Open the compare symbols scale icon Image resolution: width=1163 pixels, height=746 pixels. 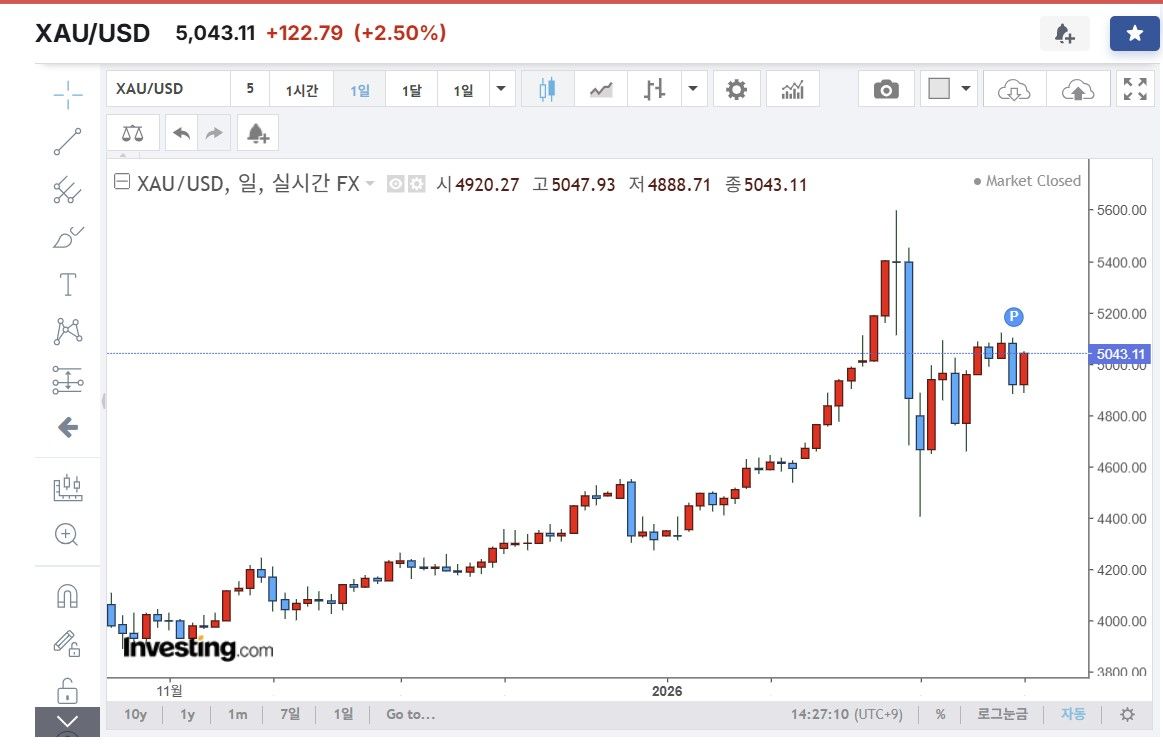(132, 133)
